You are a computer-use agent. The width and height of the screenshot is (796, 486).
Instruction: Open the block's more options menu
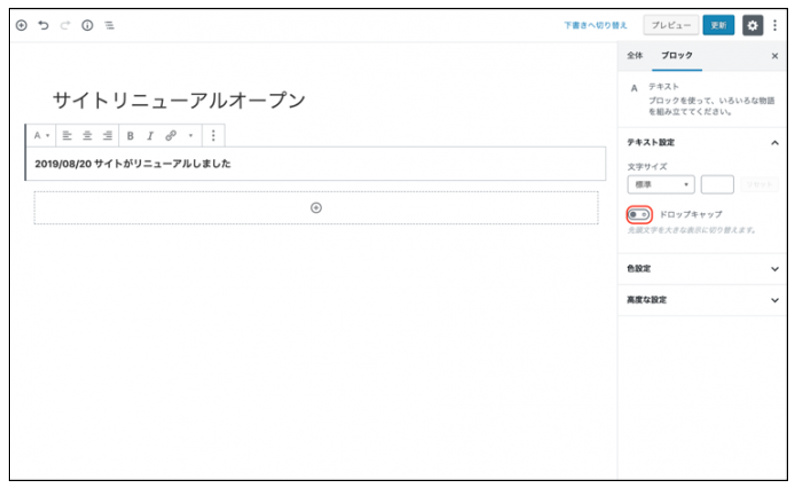click(213, 135)
